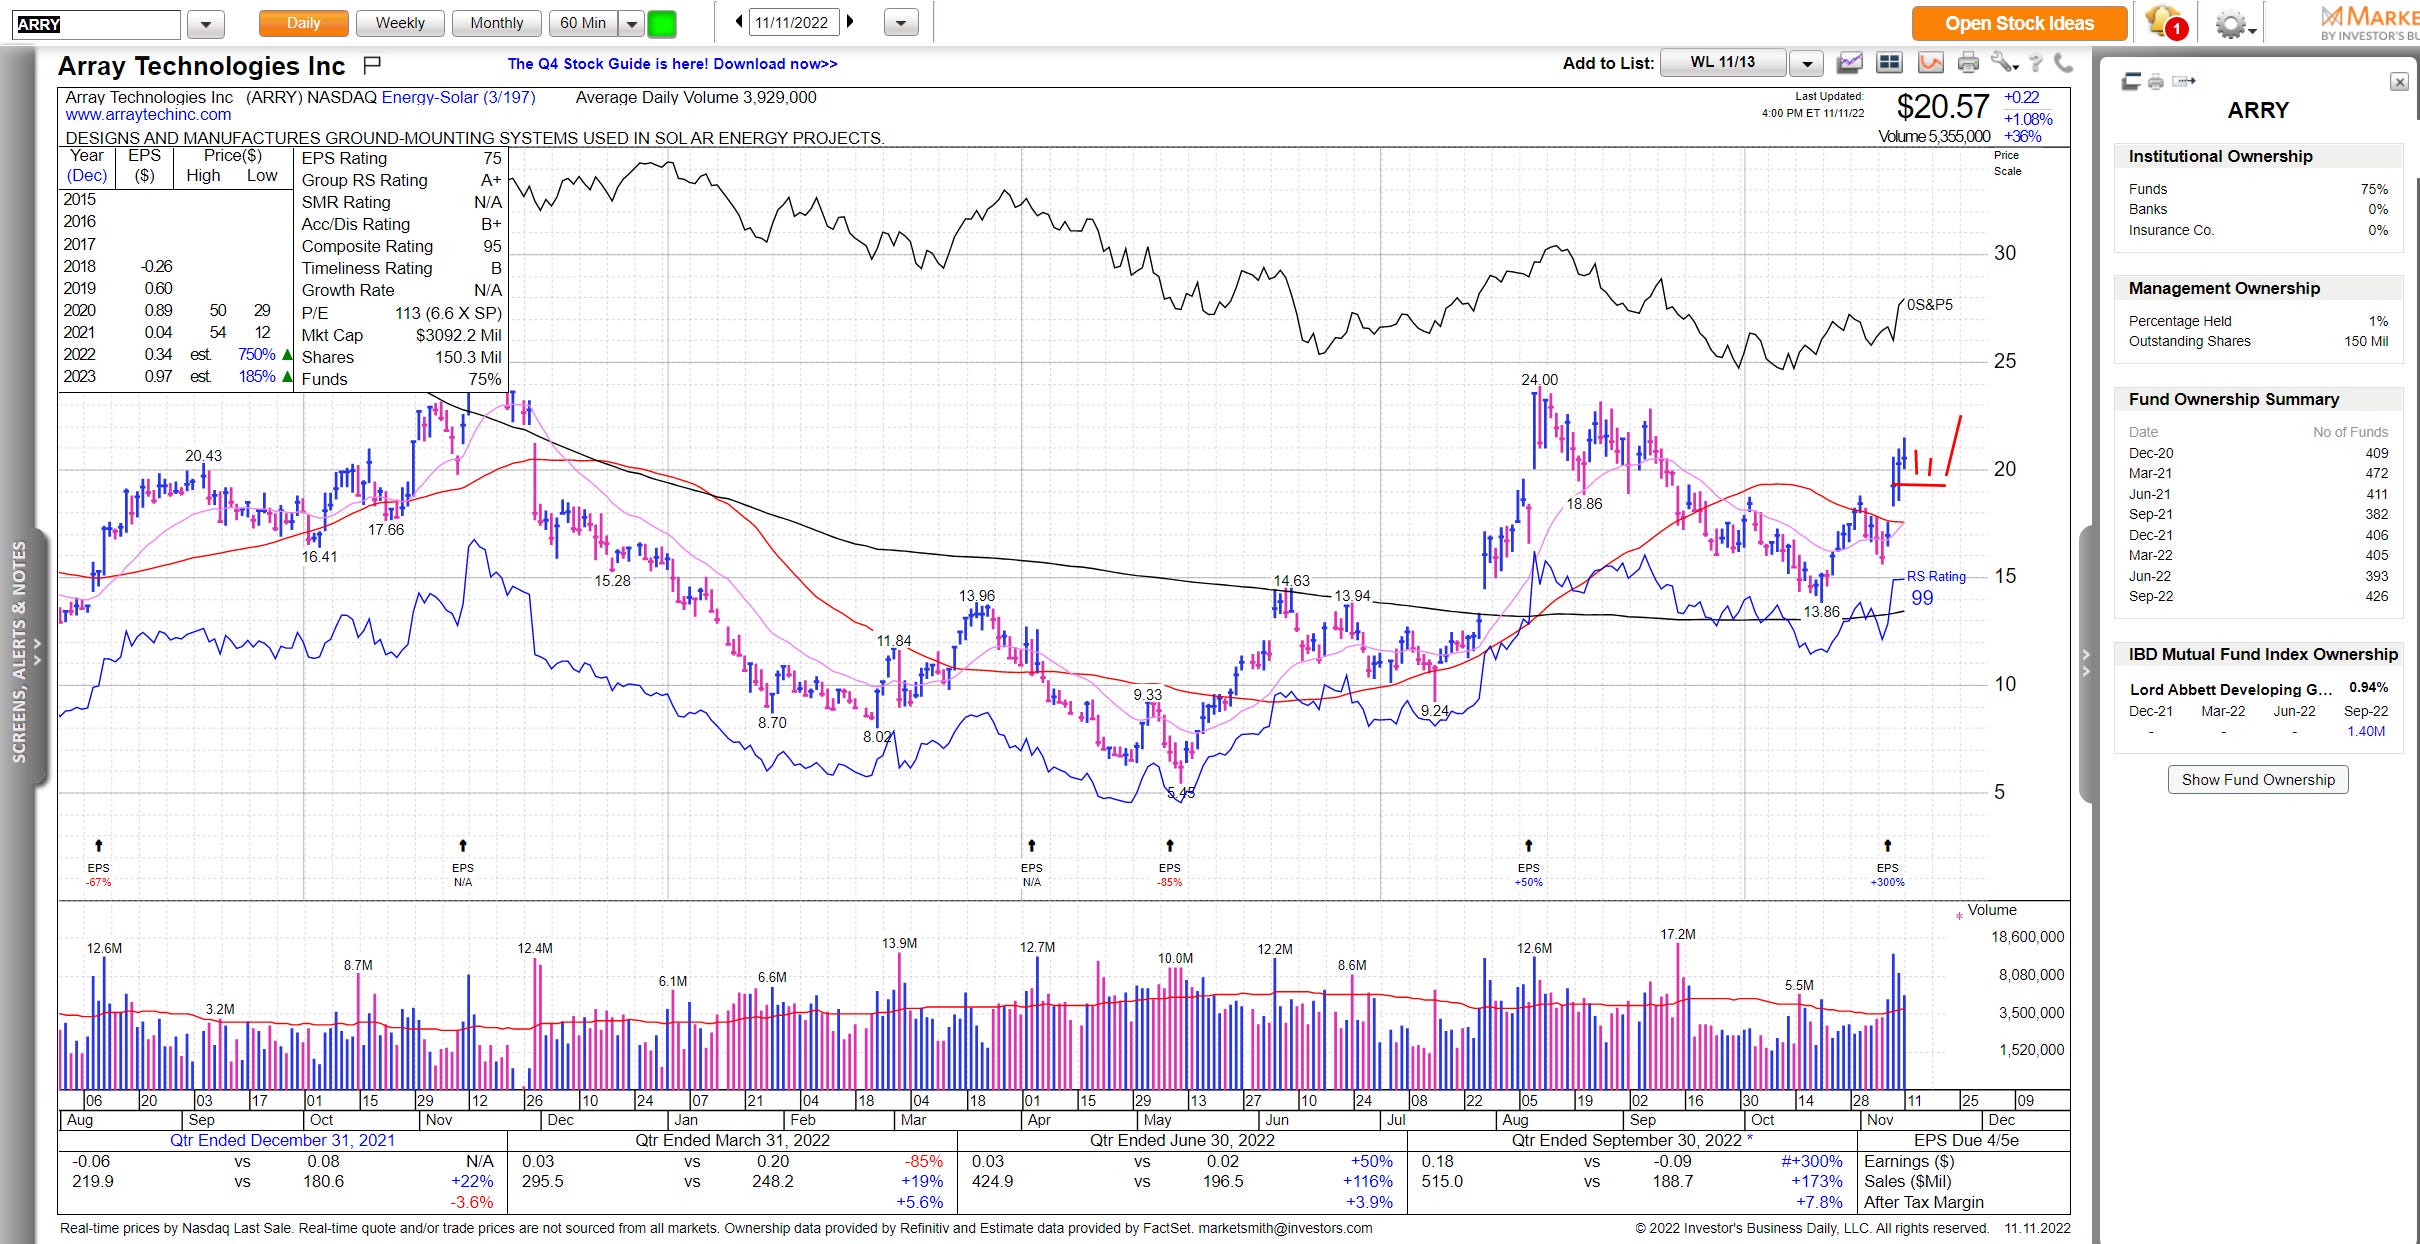
Task: Open the orange pattern recognition icon
Action: (x=1930, y=63)
